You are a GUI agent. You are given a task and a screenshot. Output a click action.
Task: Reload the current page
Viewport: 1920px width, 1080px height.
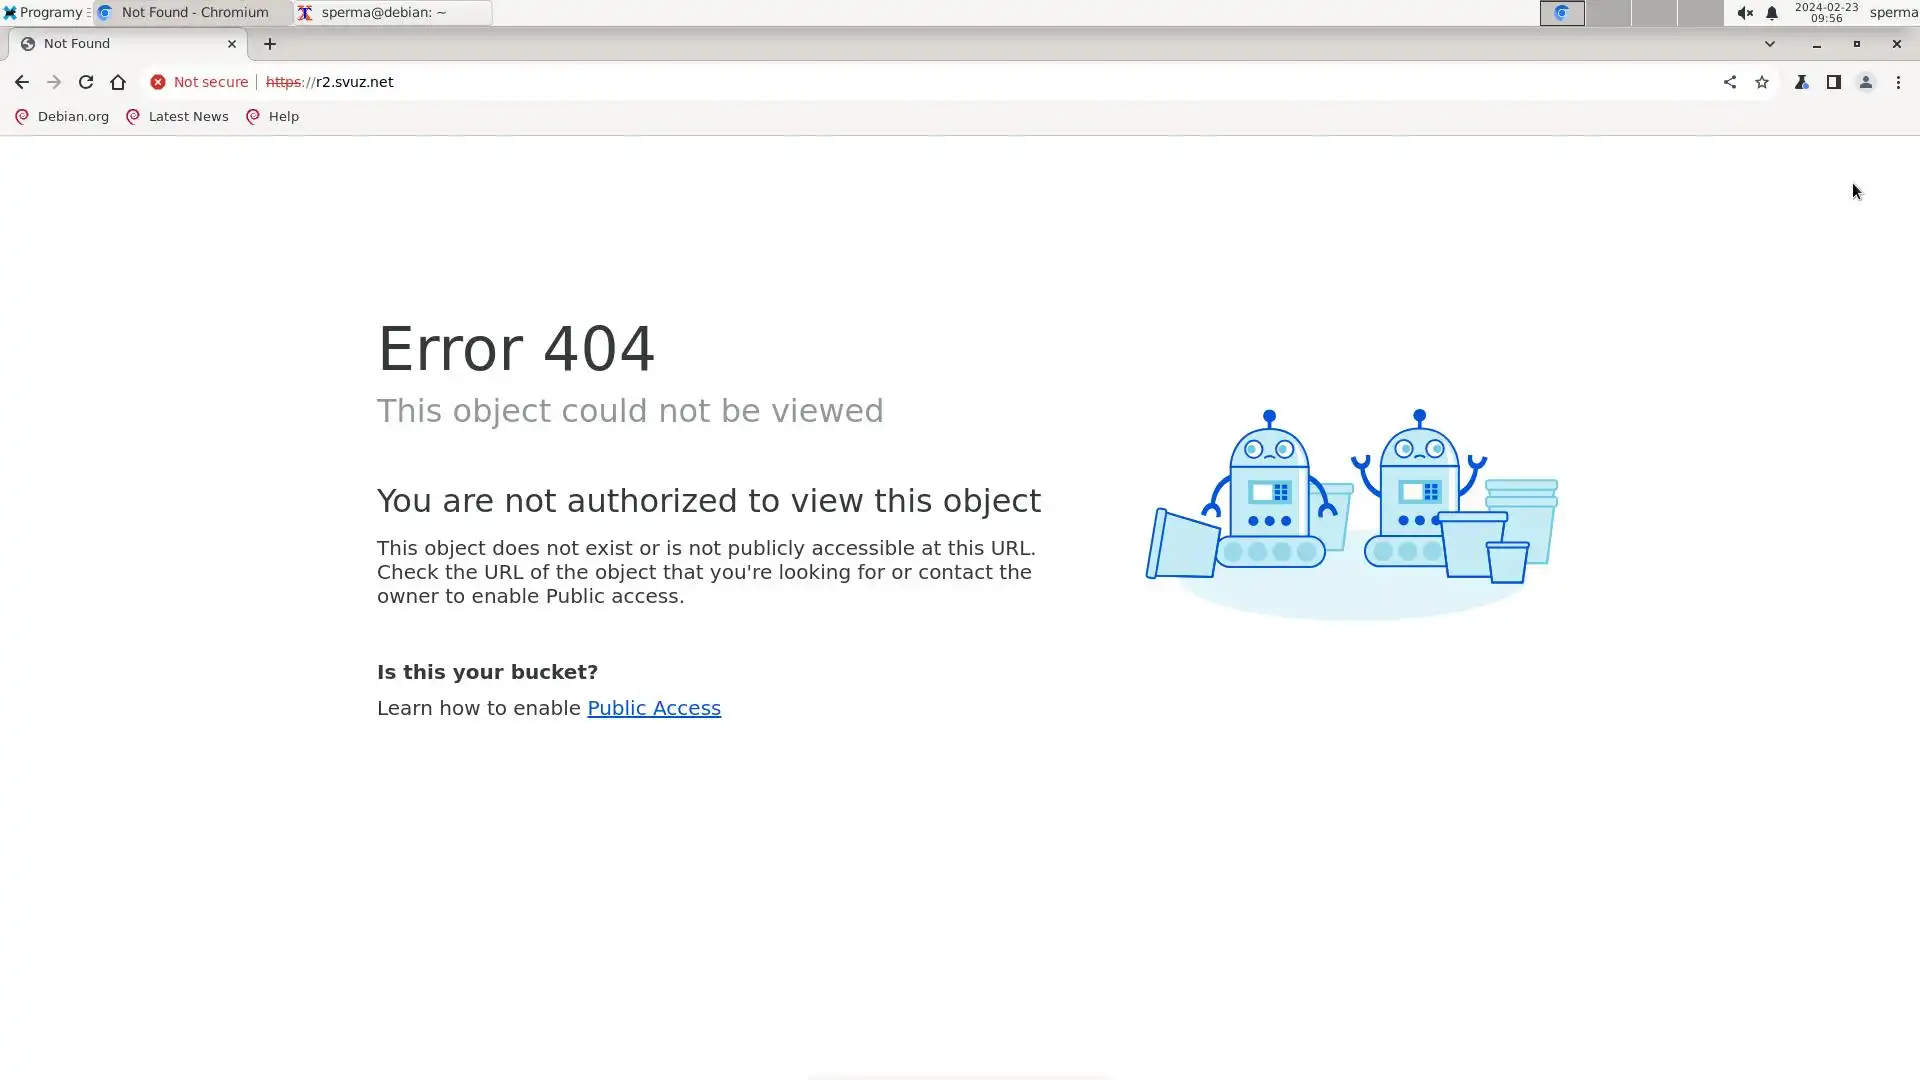(86, 82)
